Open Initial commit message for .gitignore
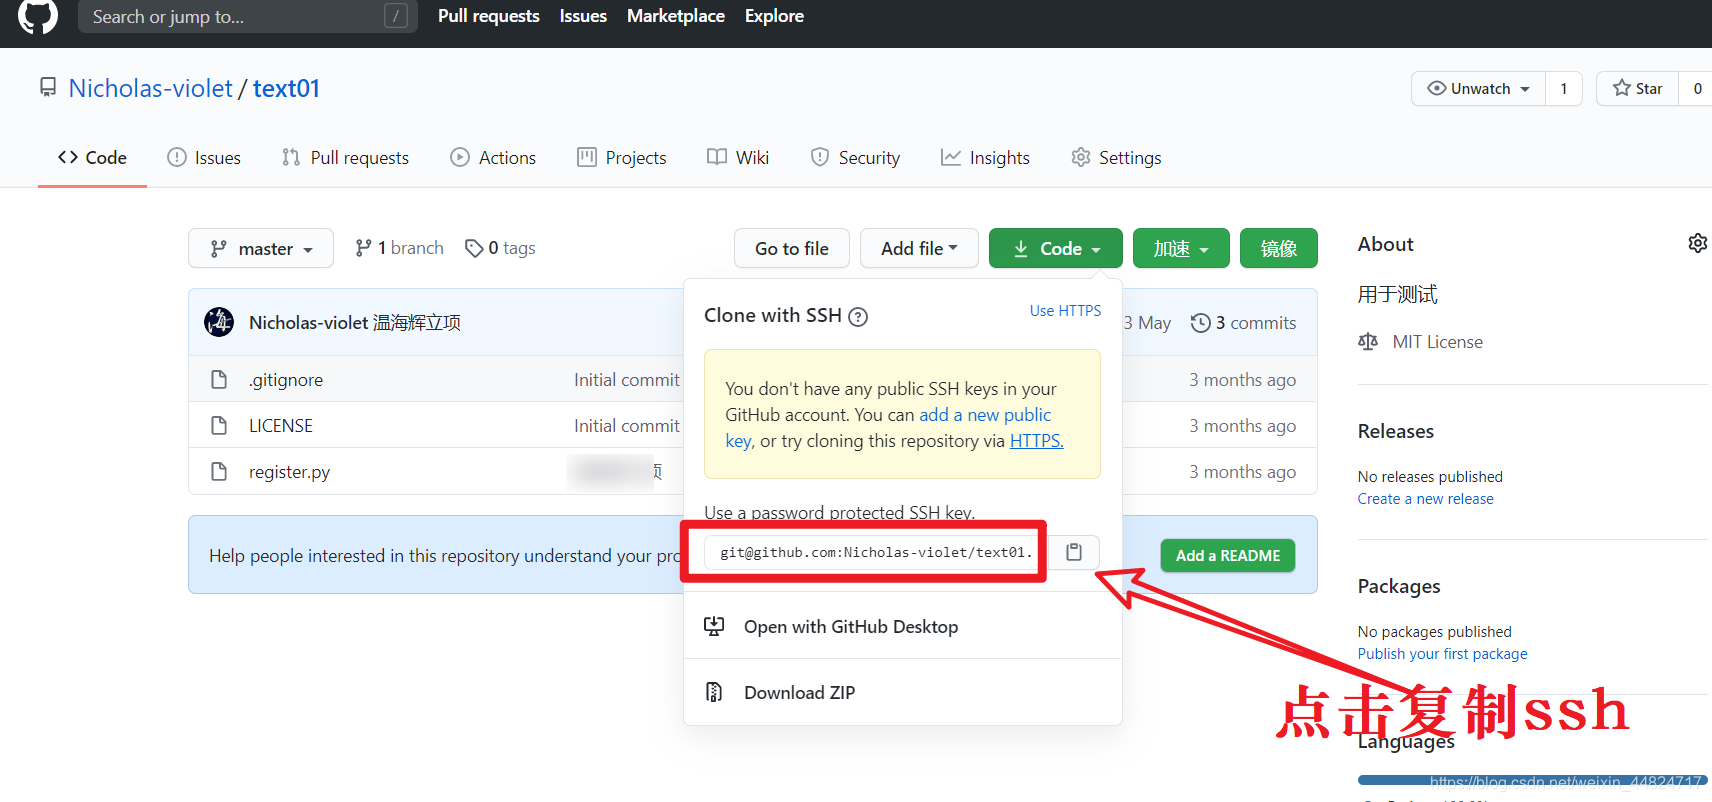The width and height of the screenshot is (1712, 802). tap(627, 380)
